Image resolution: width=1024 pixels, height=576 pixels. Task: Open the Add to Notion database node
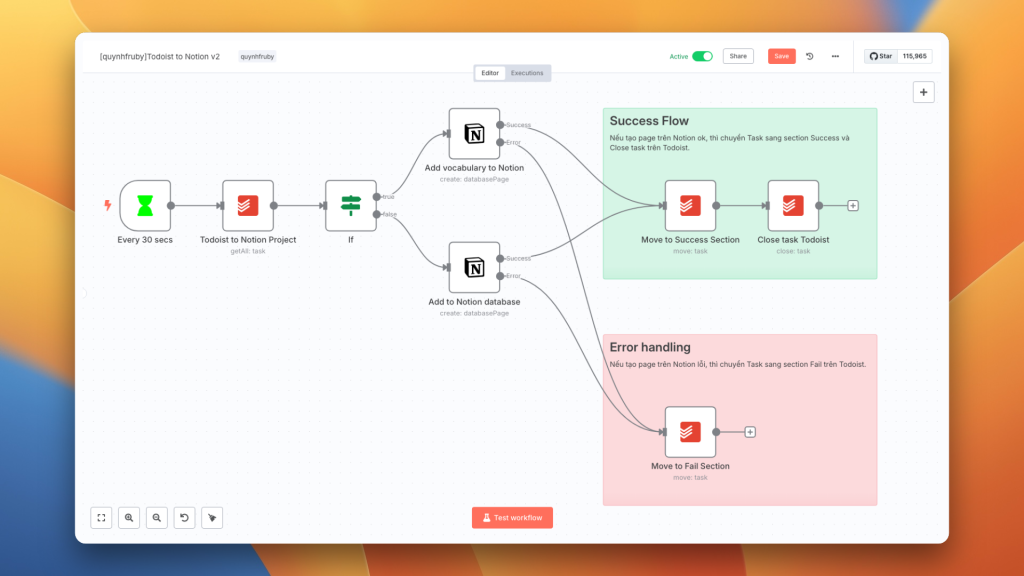click(474, 268)
